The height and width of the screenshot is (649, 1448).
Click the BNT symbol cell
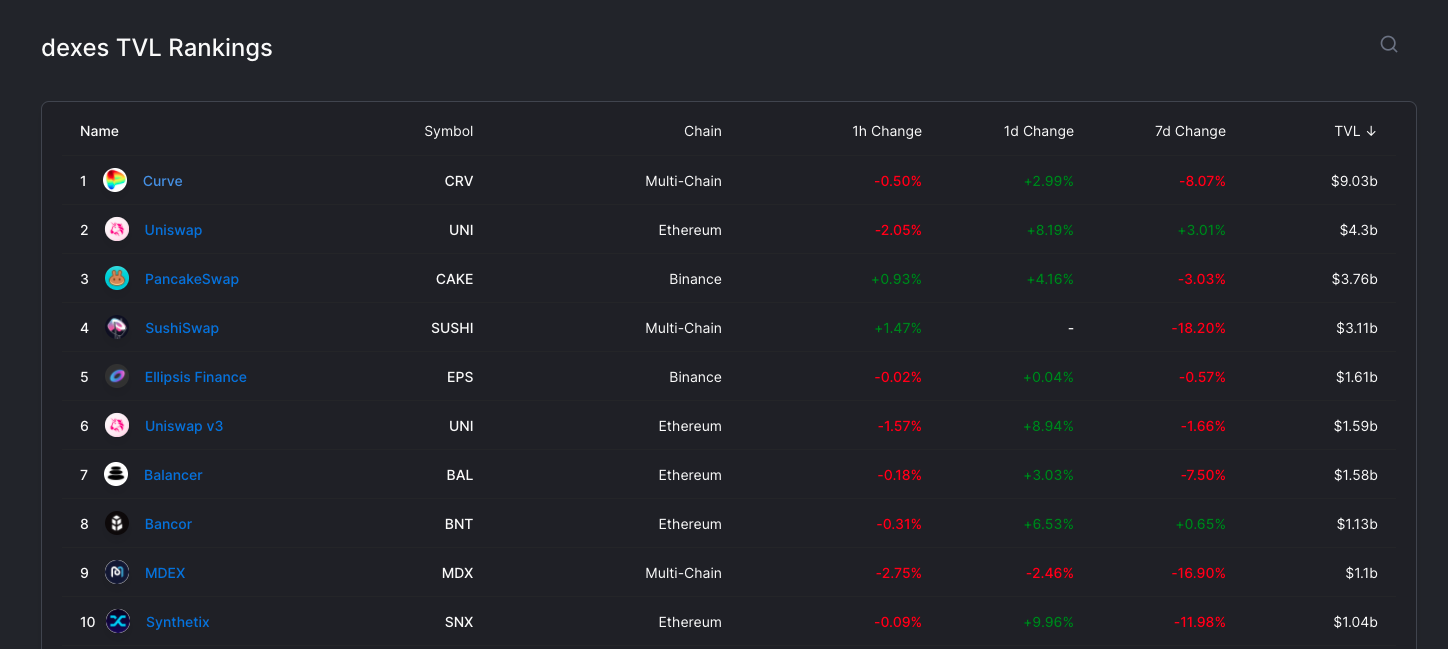pyautogui.click(x=459, y=524)
